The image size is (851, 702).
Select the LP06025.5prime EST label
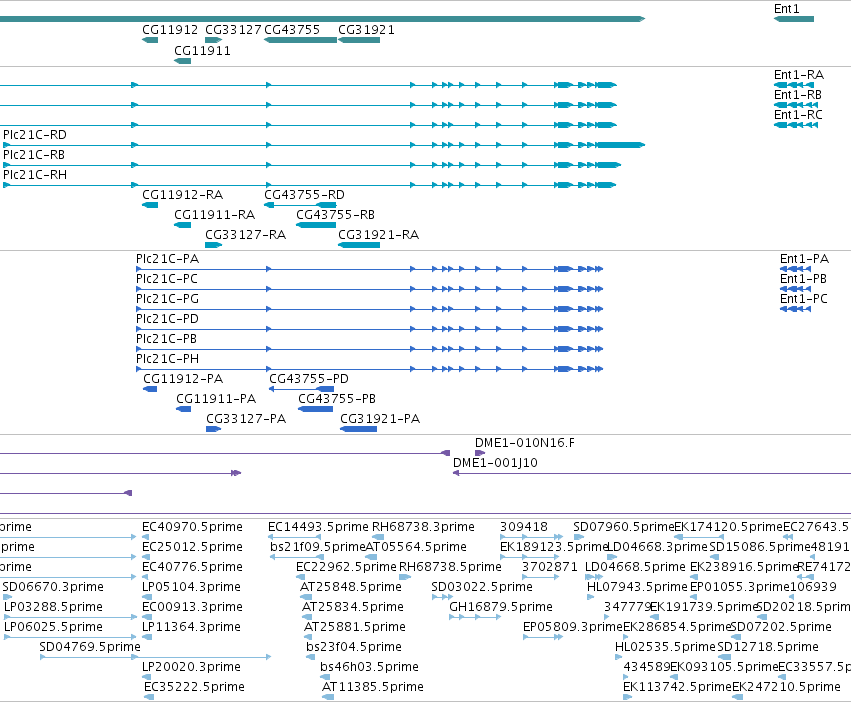click(53, 627)
